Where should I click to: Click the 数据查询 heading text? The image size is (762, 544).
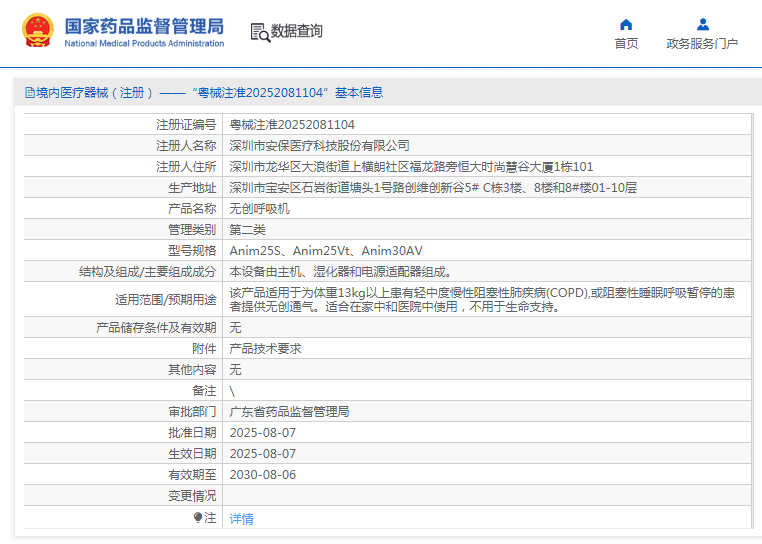click(x=297, y=32)
